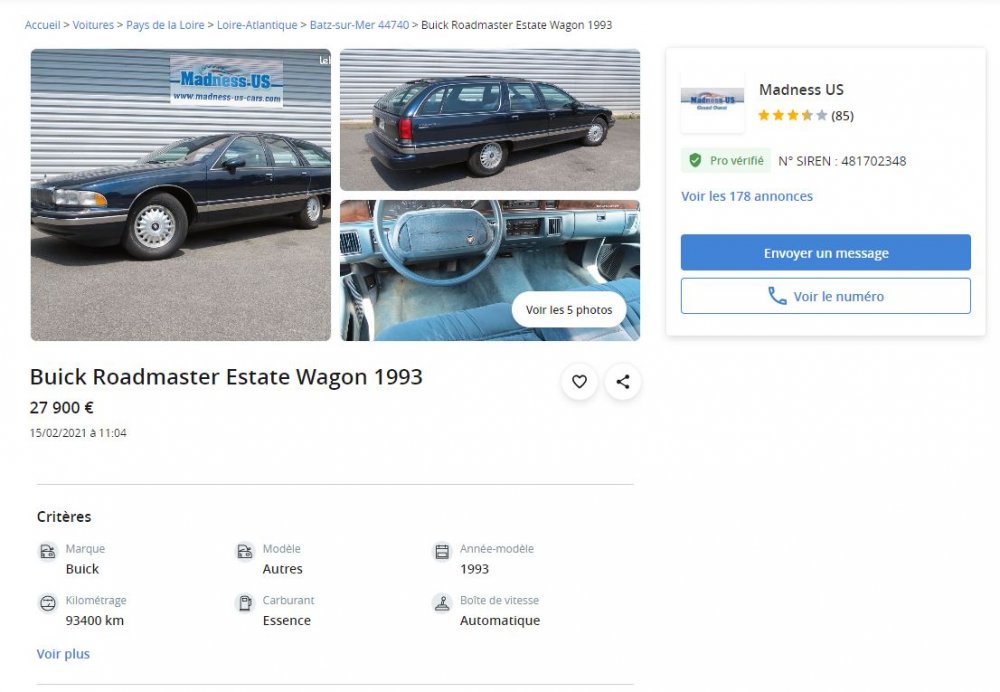Open main front-view car photo

181,195
